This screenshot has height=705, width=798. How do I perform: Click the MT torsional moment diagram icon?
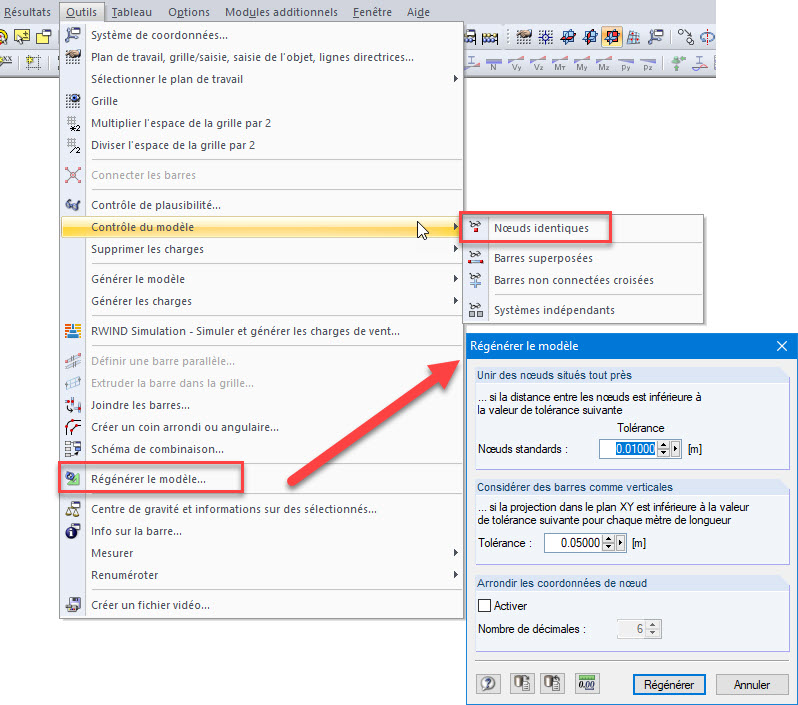coord(560,64)
